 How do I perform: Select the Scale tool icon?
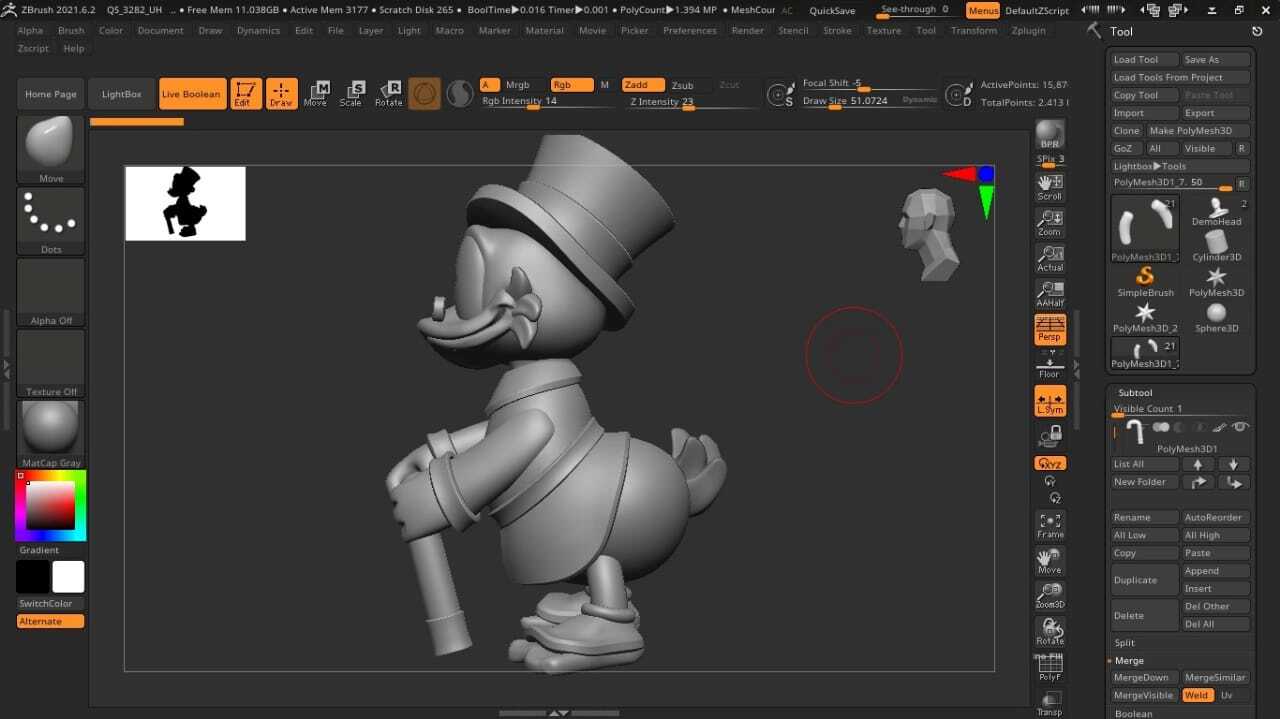click(351, 94)
